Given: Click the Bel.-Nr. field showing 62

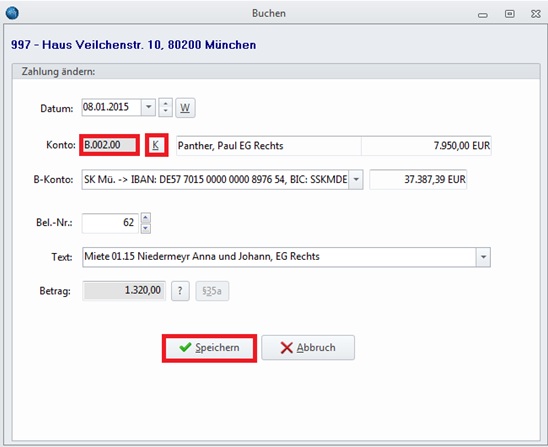Looking at the screenshot, I should click(110, 223).
